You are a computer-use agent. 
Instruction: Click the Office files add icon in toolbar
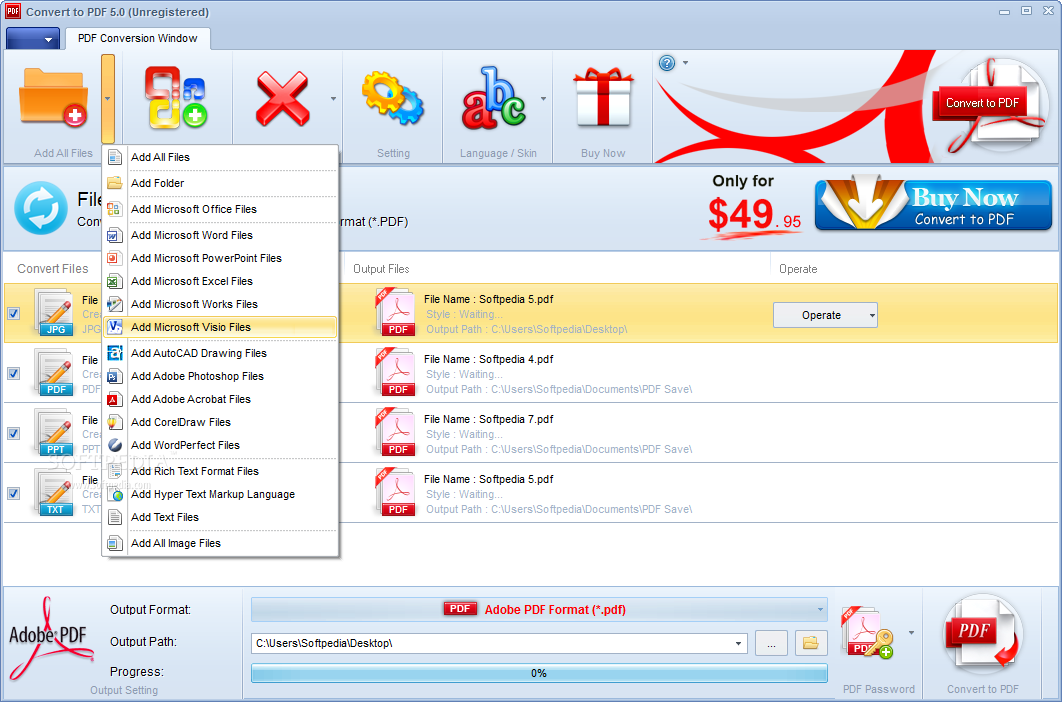(x=175, y=97)
